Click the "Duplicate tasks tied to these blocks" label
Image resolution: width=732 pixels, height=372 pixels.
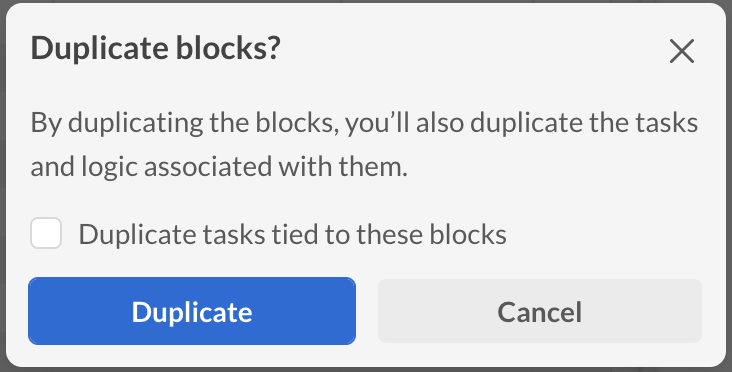pos(292,234)
